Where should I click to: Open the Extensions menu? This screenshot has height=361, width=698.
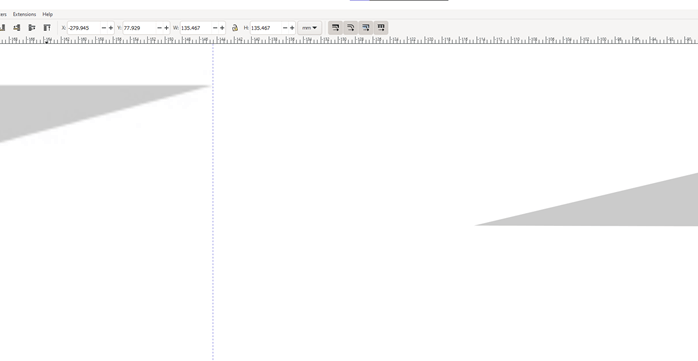(24, 14)
